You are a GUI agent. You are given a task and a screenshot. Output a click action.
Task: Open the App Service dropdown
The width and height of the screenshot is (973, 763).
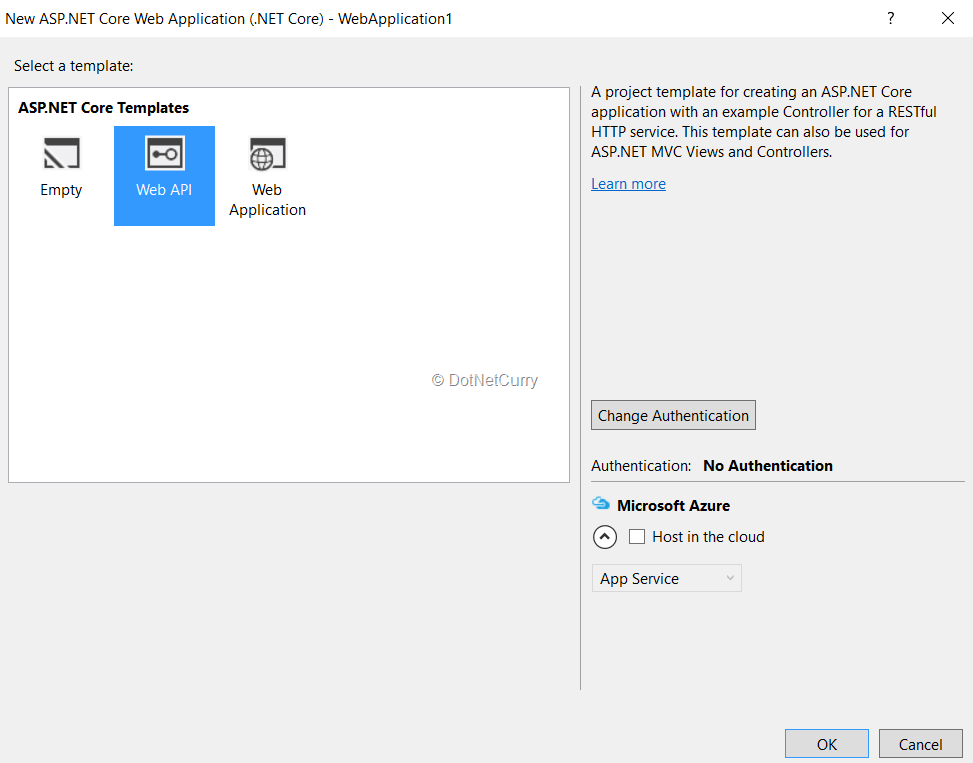coord(666,579)
